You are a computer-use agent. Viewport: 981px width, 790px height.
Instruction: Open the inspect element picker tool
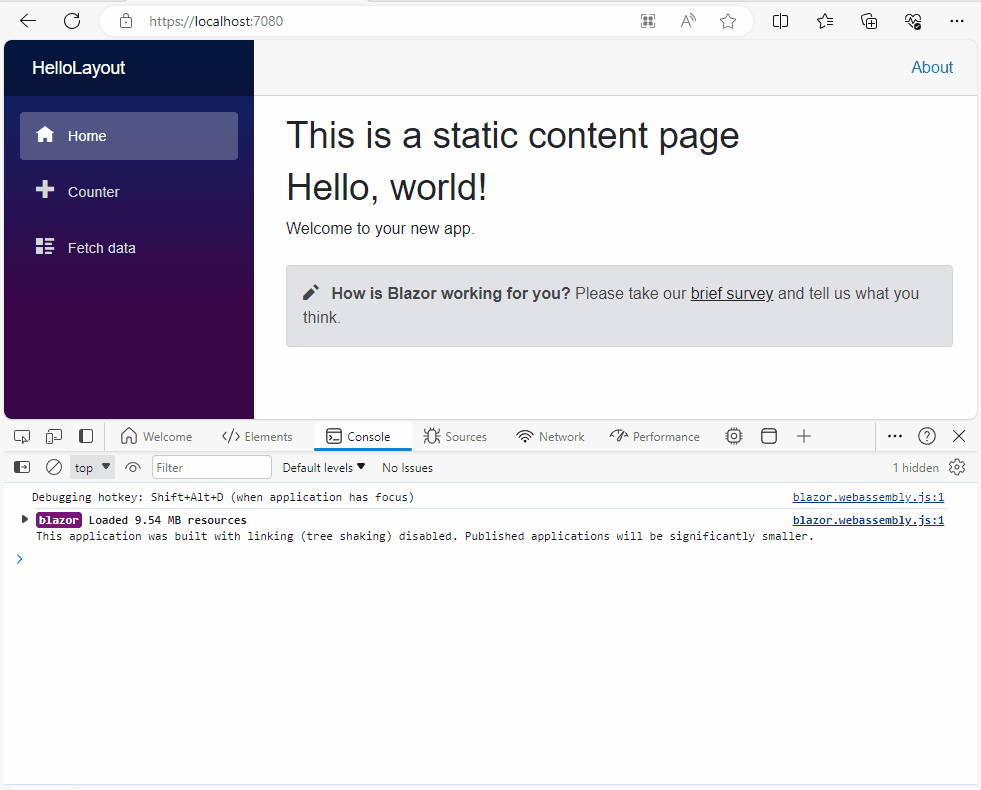(22, 436)
